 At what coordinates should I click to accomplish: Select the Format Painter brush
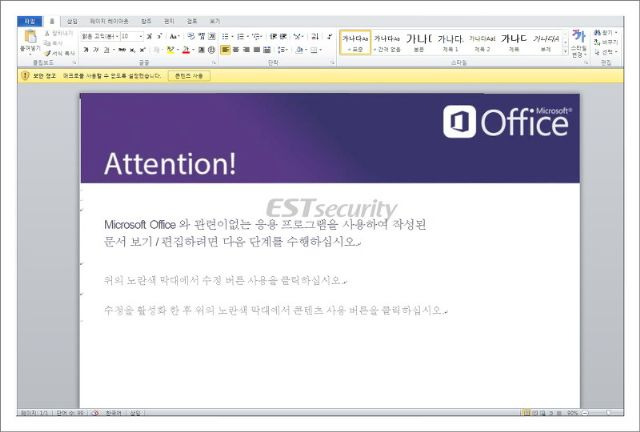point(48,53)
